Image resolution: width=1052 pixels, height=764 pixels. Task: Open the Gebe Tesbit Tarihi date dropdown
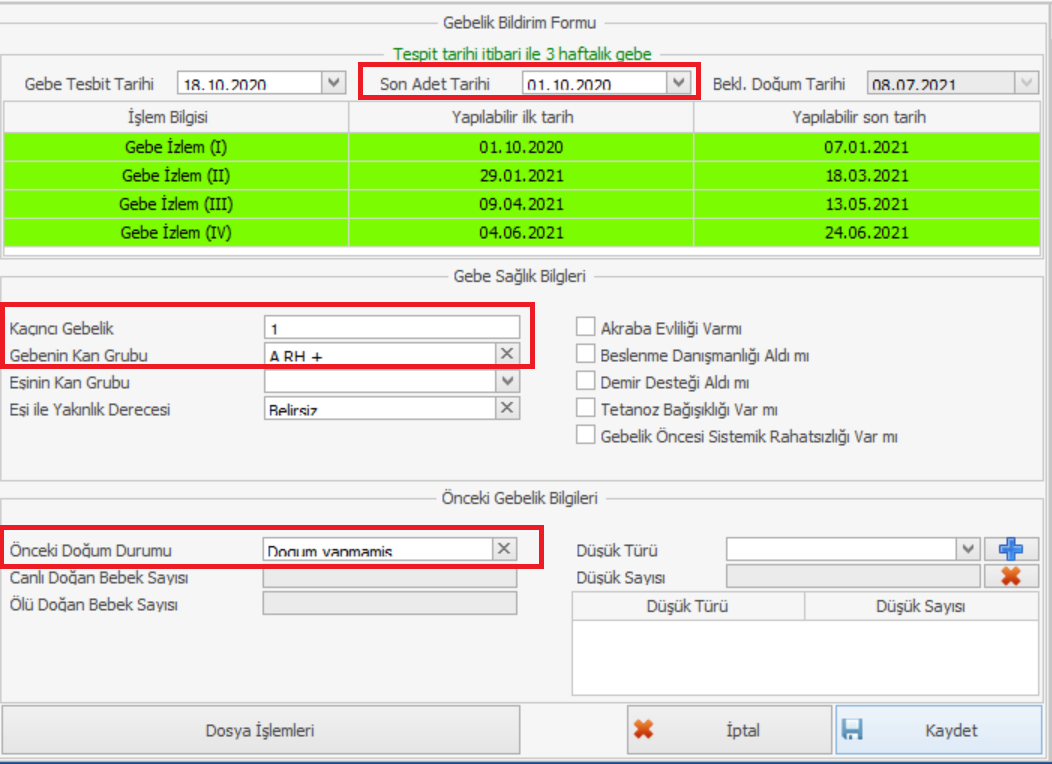[334, 83]
